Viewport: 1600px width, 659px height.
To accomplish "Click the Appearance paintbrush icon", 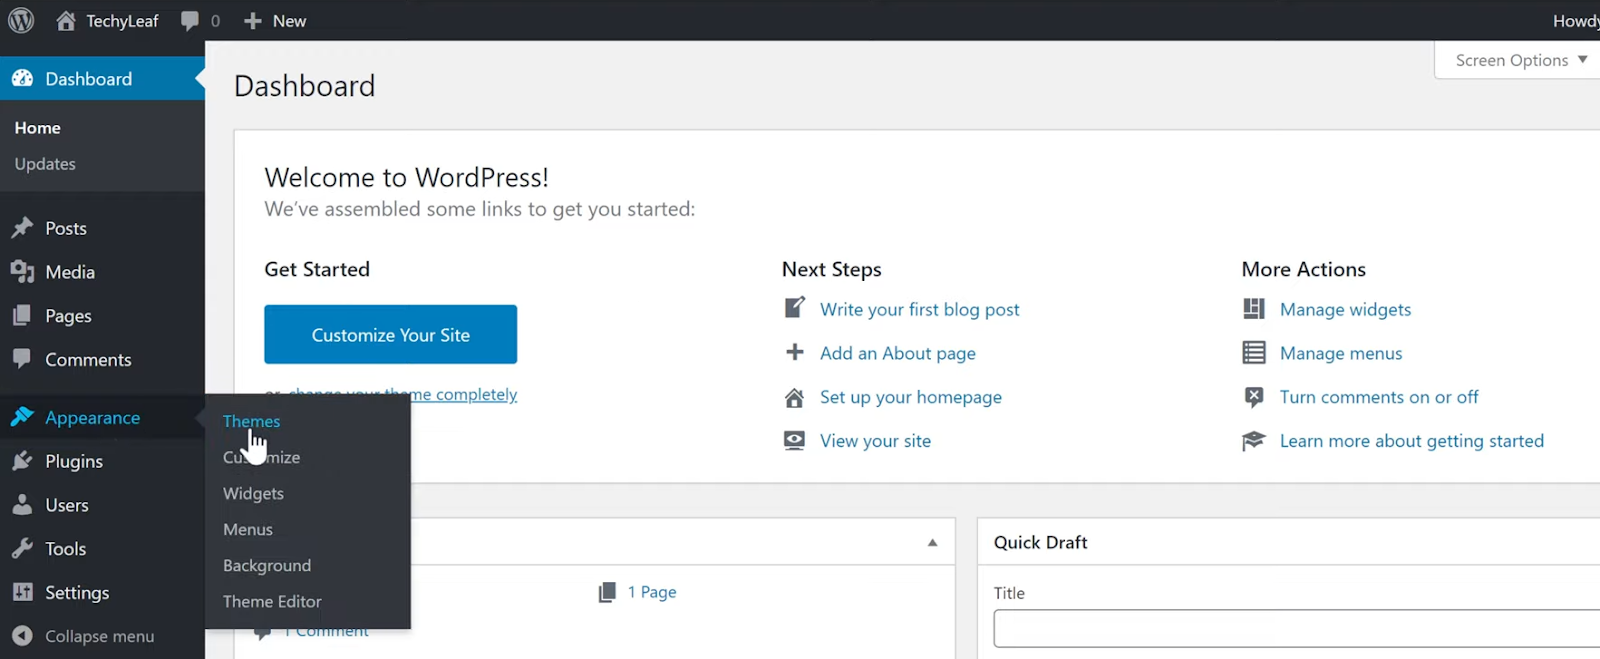I will 22,417.
